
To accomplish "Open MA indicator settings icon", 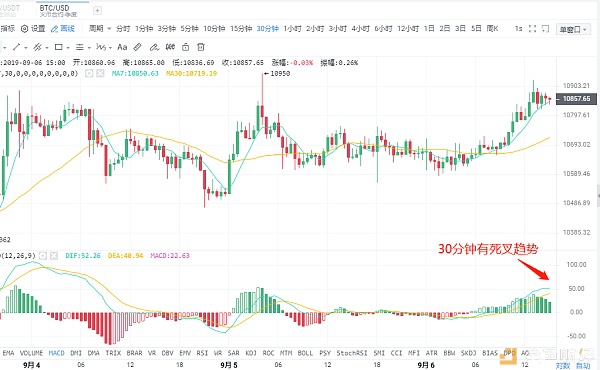I will coord(89,73).
